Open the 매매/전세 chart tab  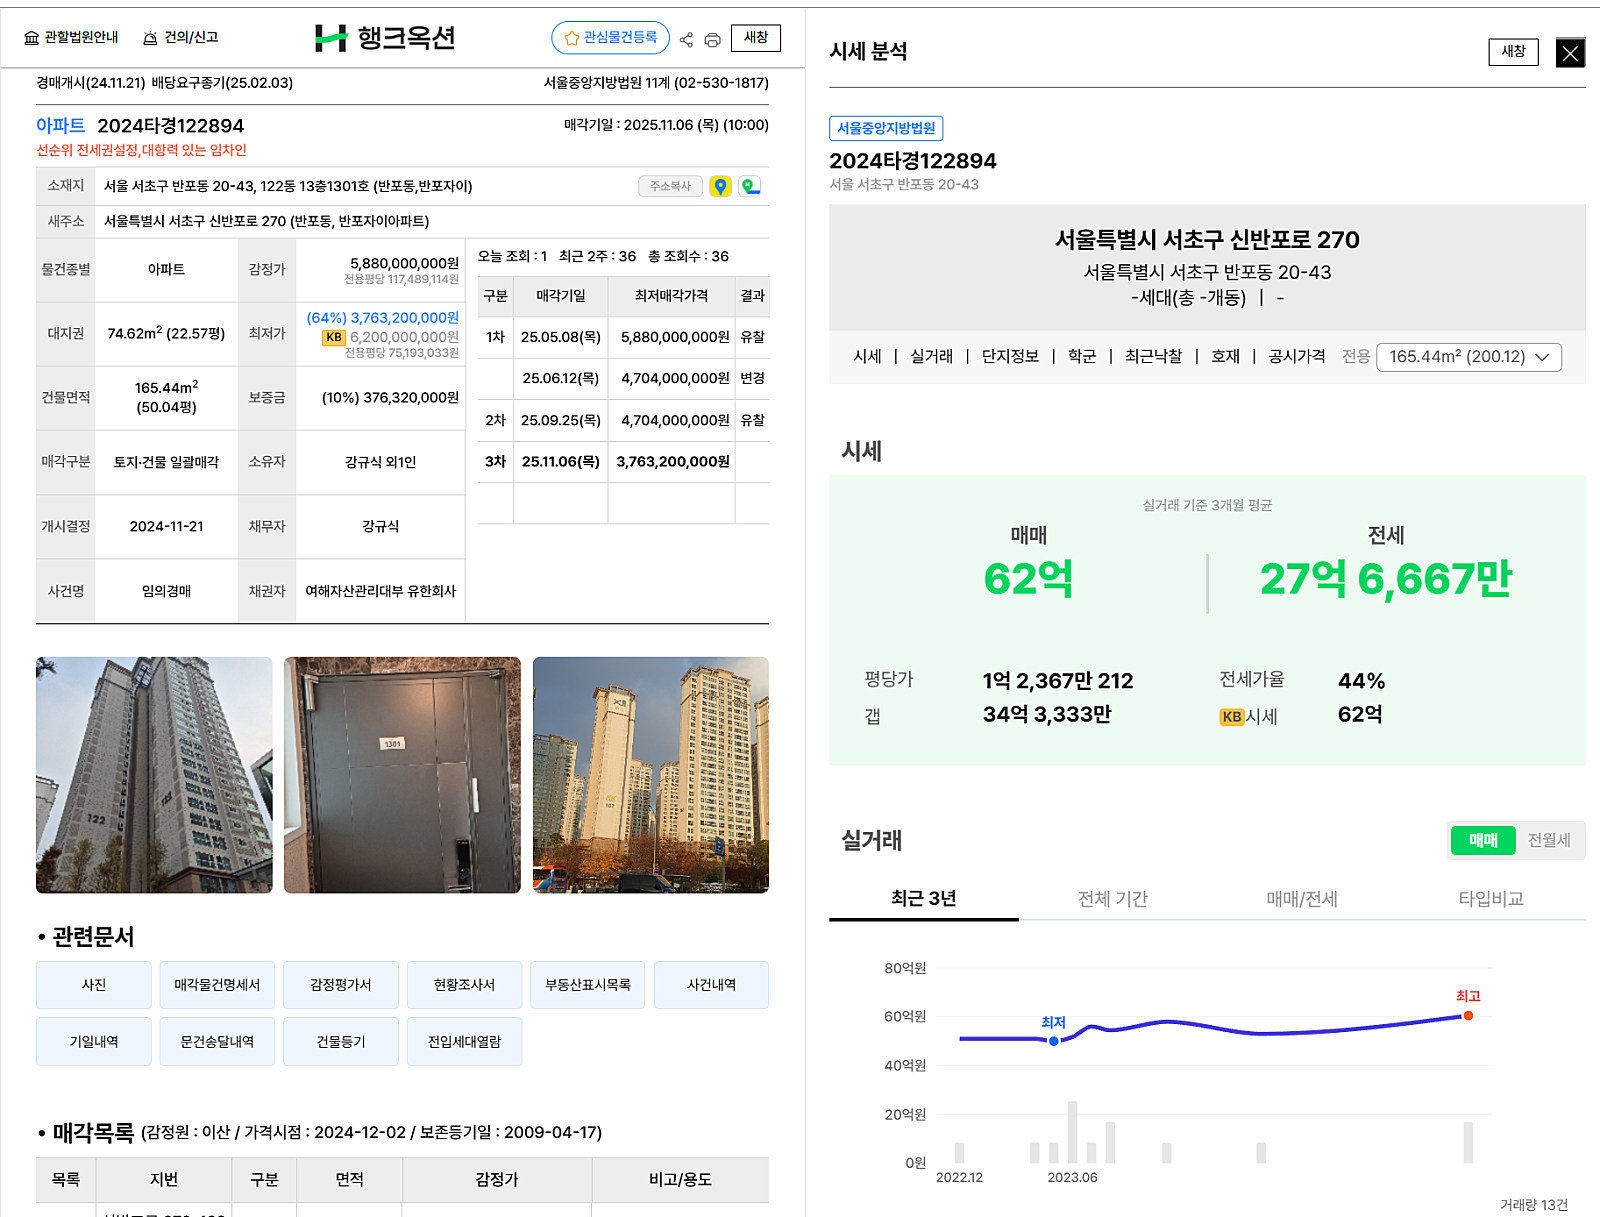tap(1301, 899)
